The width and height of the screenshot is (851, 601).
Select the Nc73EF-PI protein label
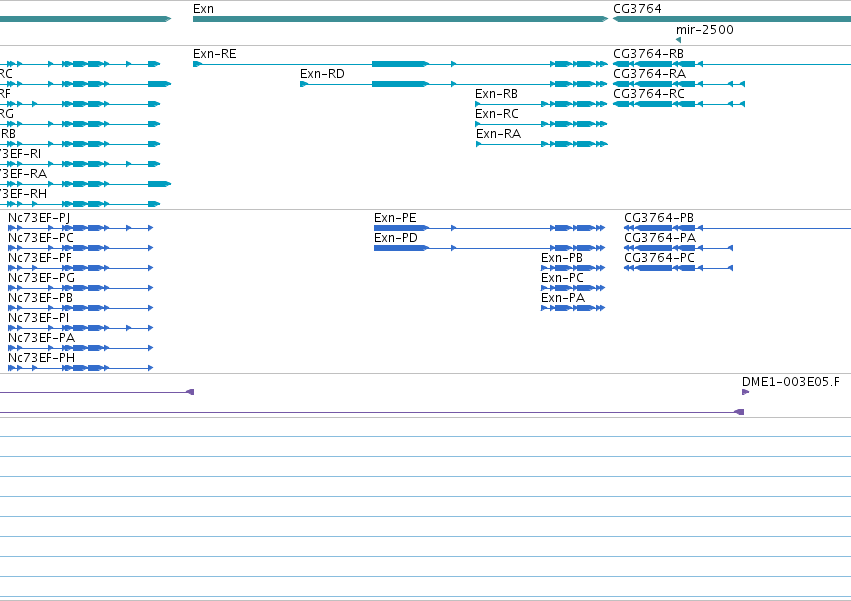(39, 318)
